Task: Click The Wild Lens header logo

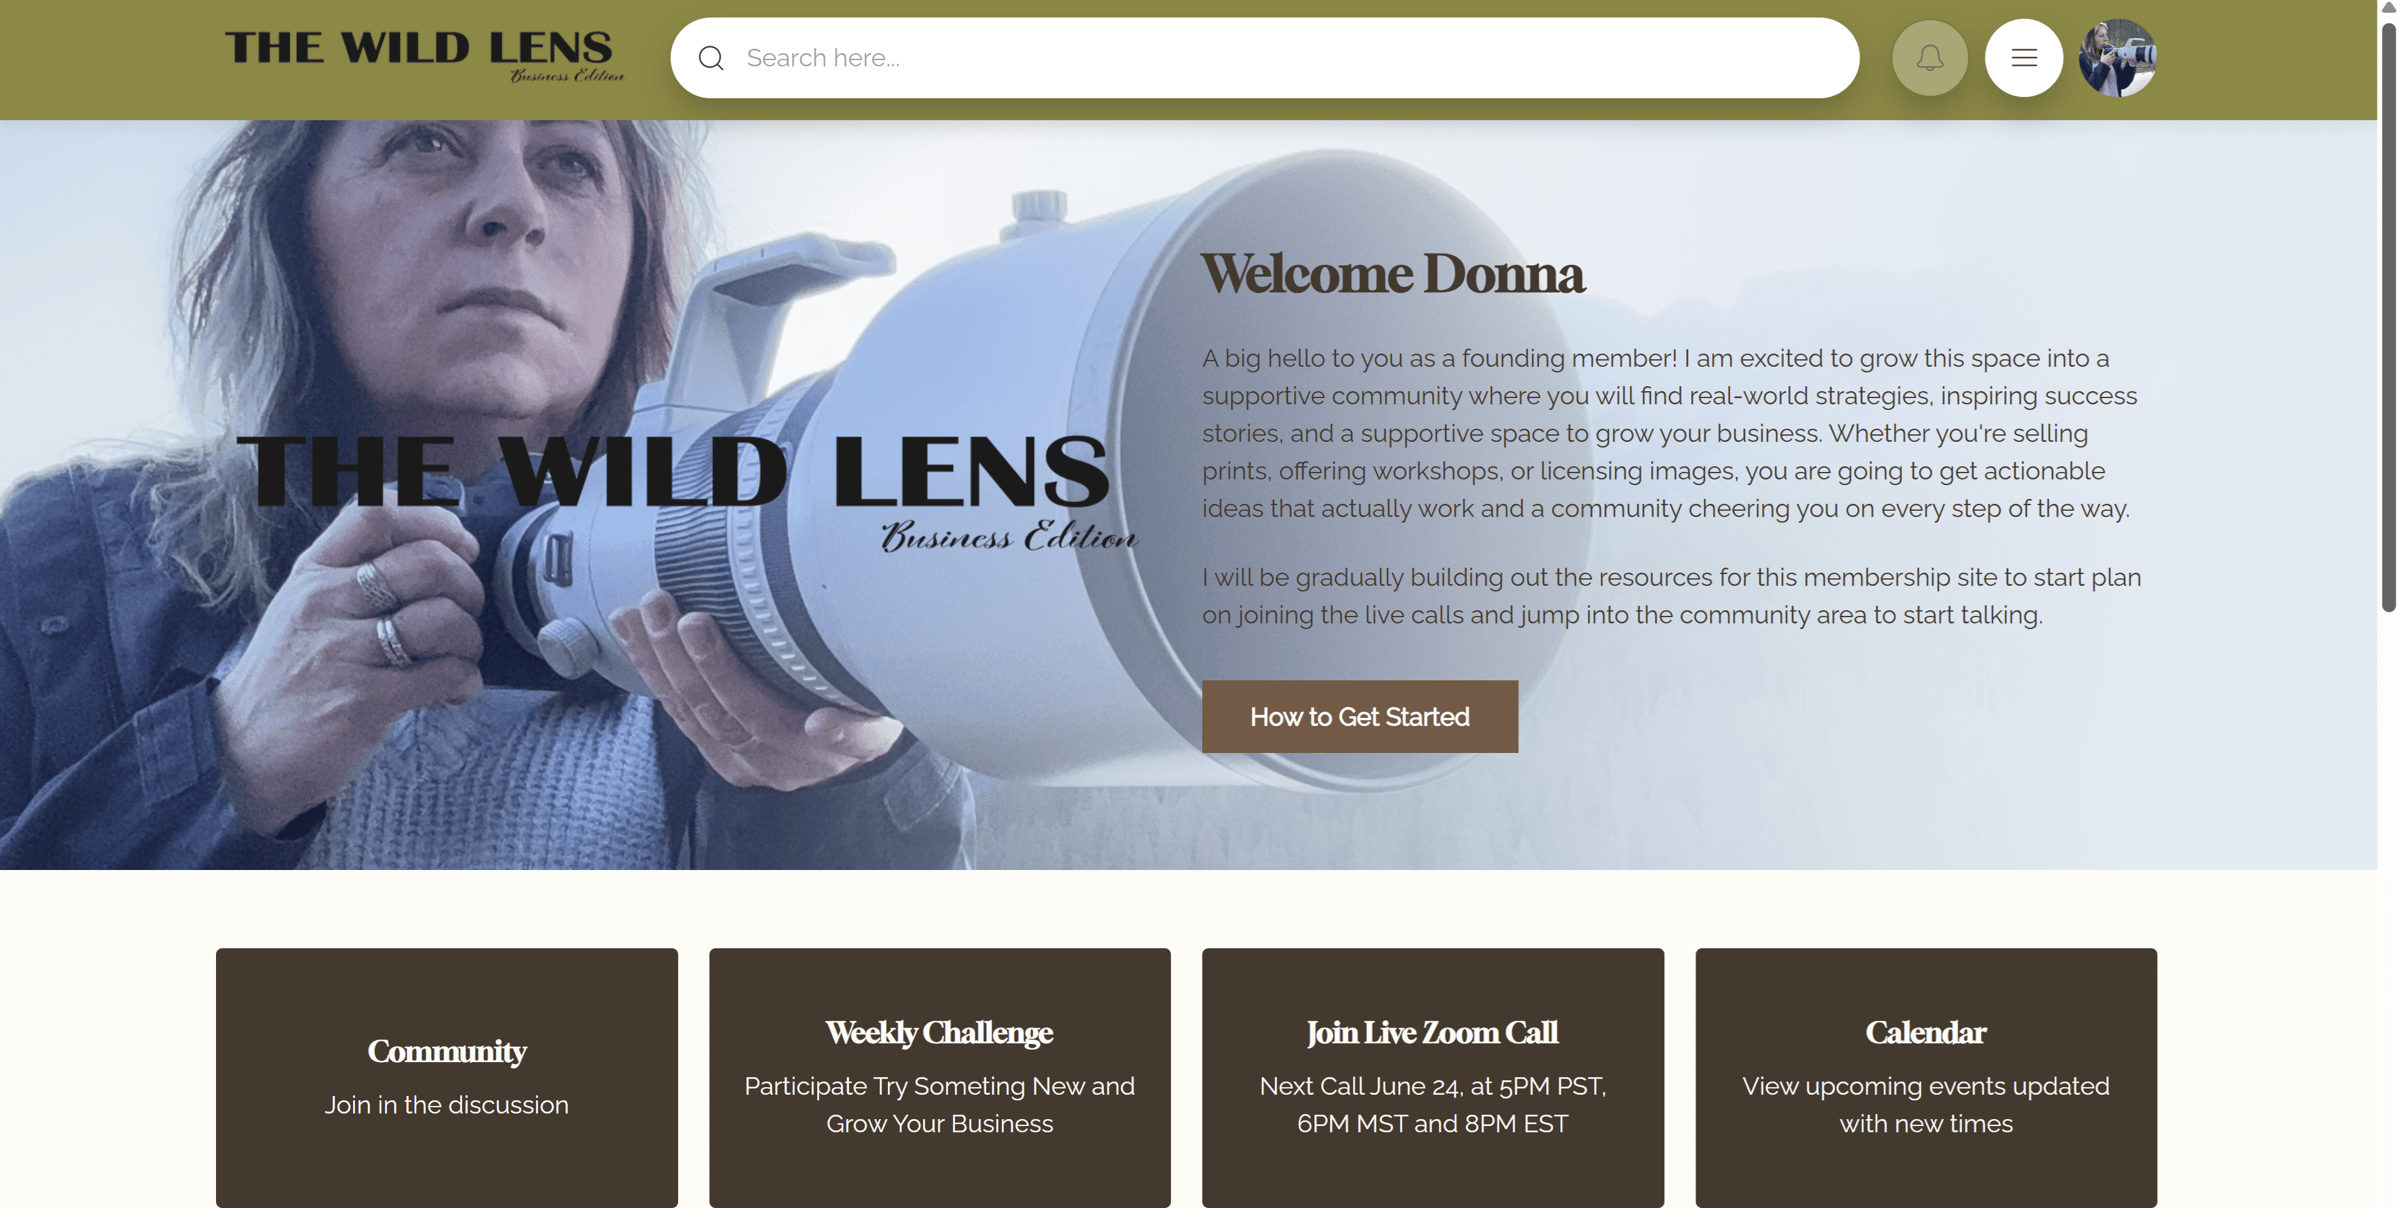Action: point(424,56)
